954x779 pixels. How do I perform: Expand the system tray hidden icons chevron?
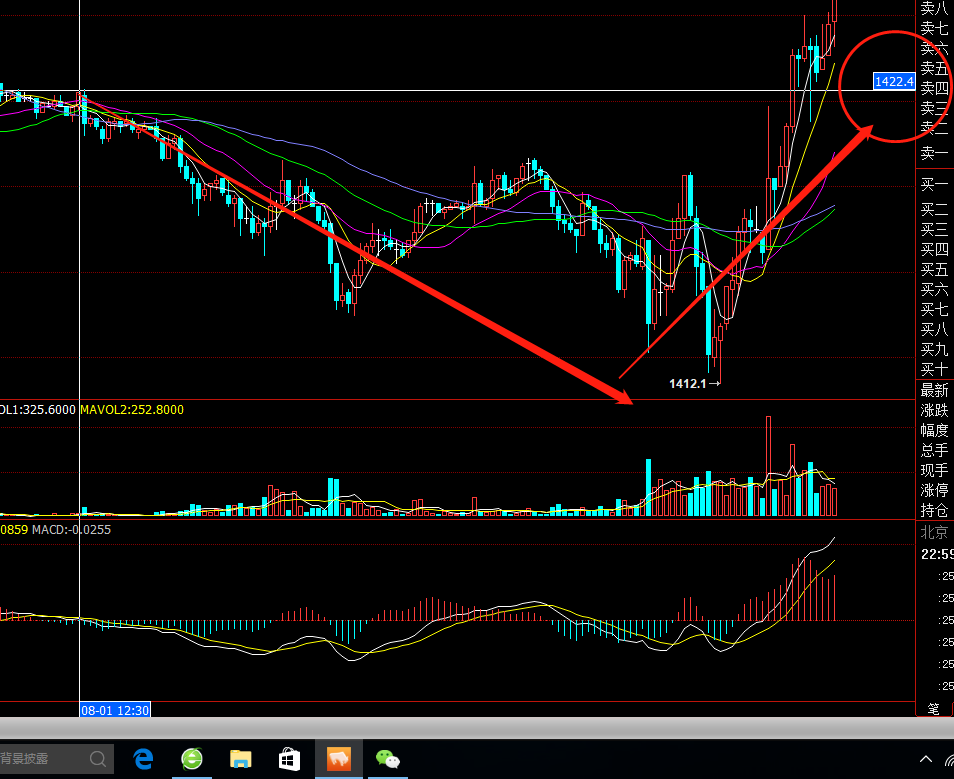click(x=926, y=759)
